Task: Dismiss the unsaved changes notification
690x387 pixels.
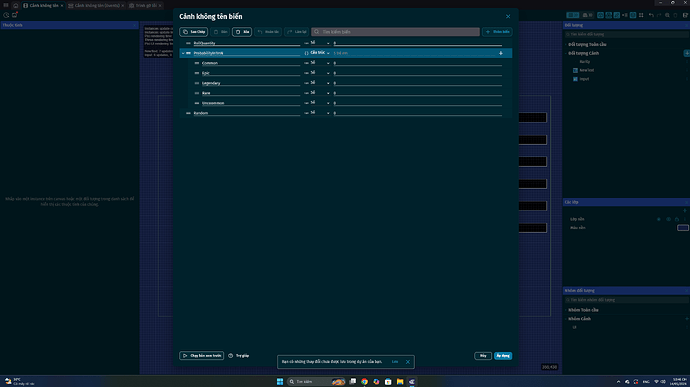Action: [408, 362]
